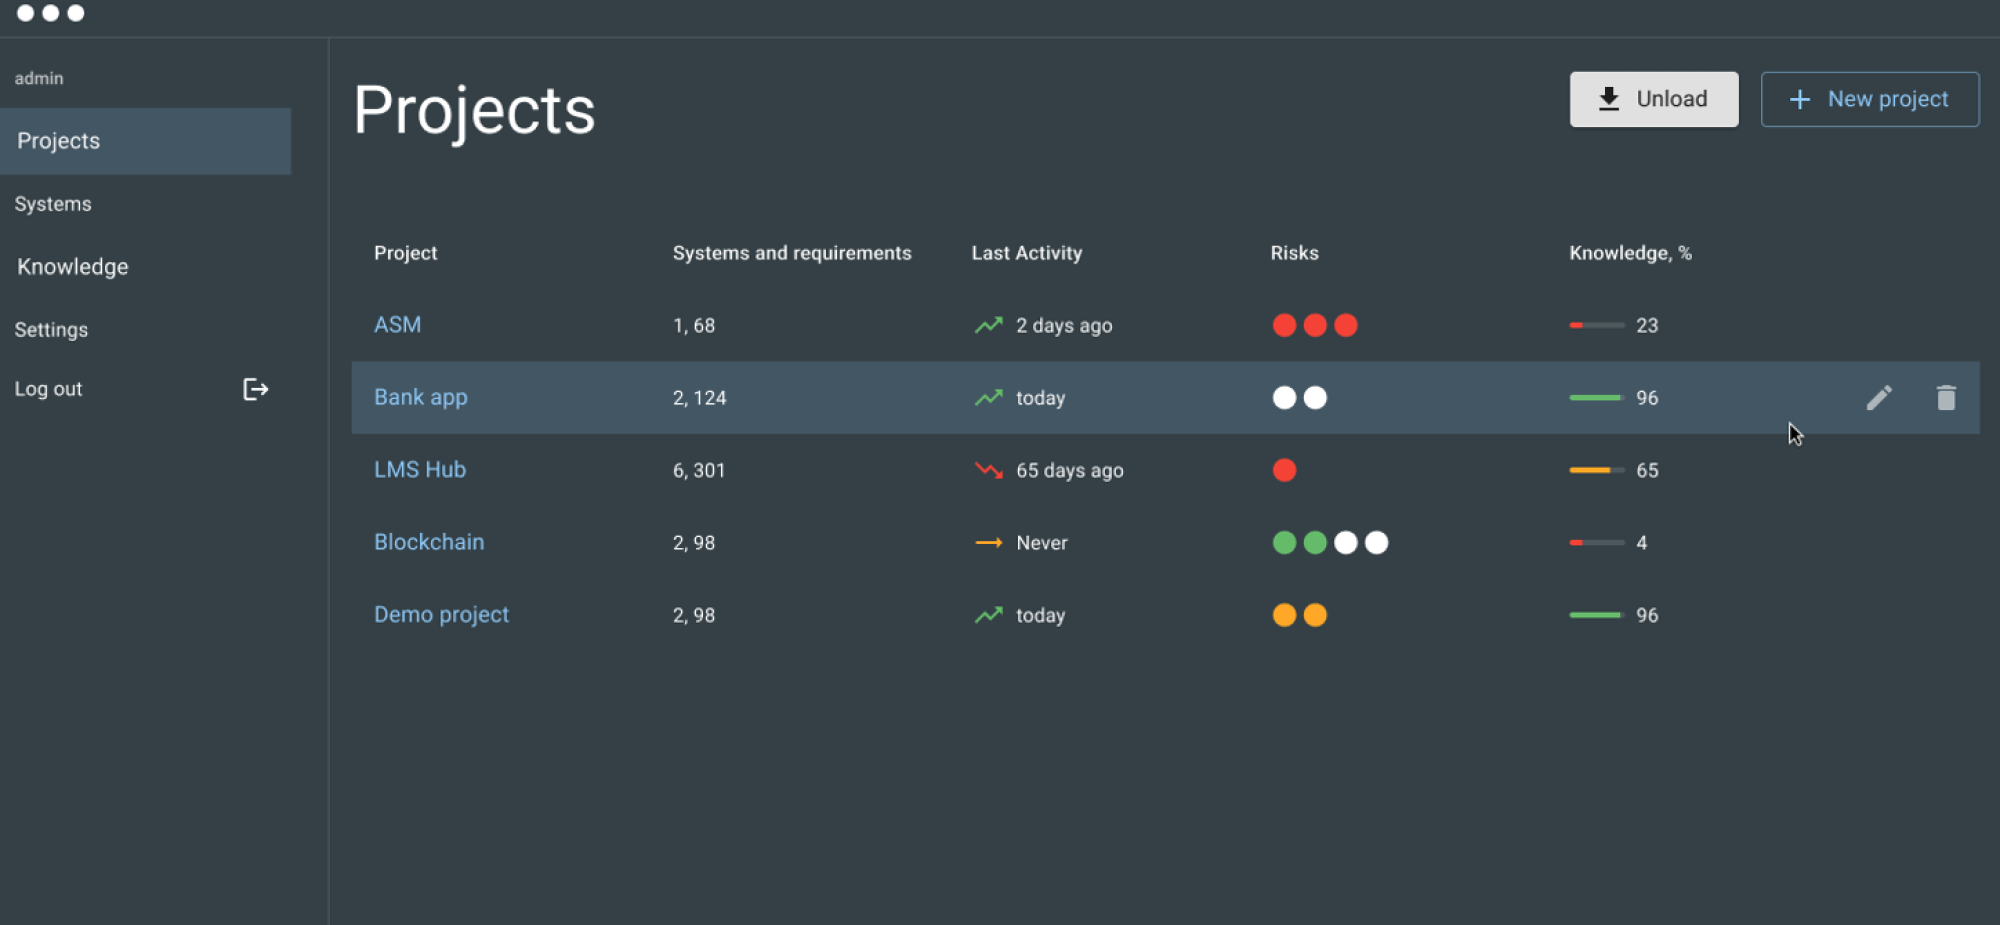Click the first red risk dot for ASM

[x=1284, y=326]
